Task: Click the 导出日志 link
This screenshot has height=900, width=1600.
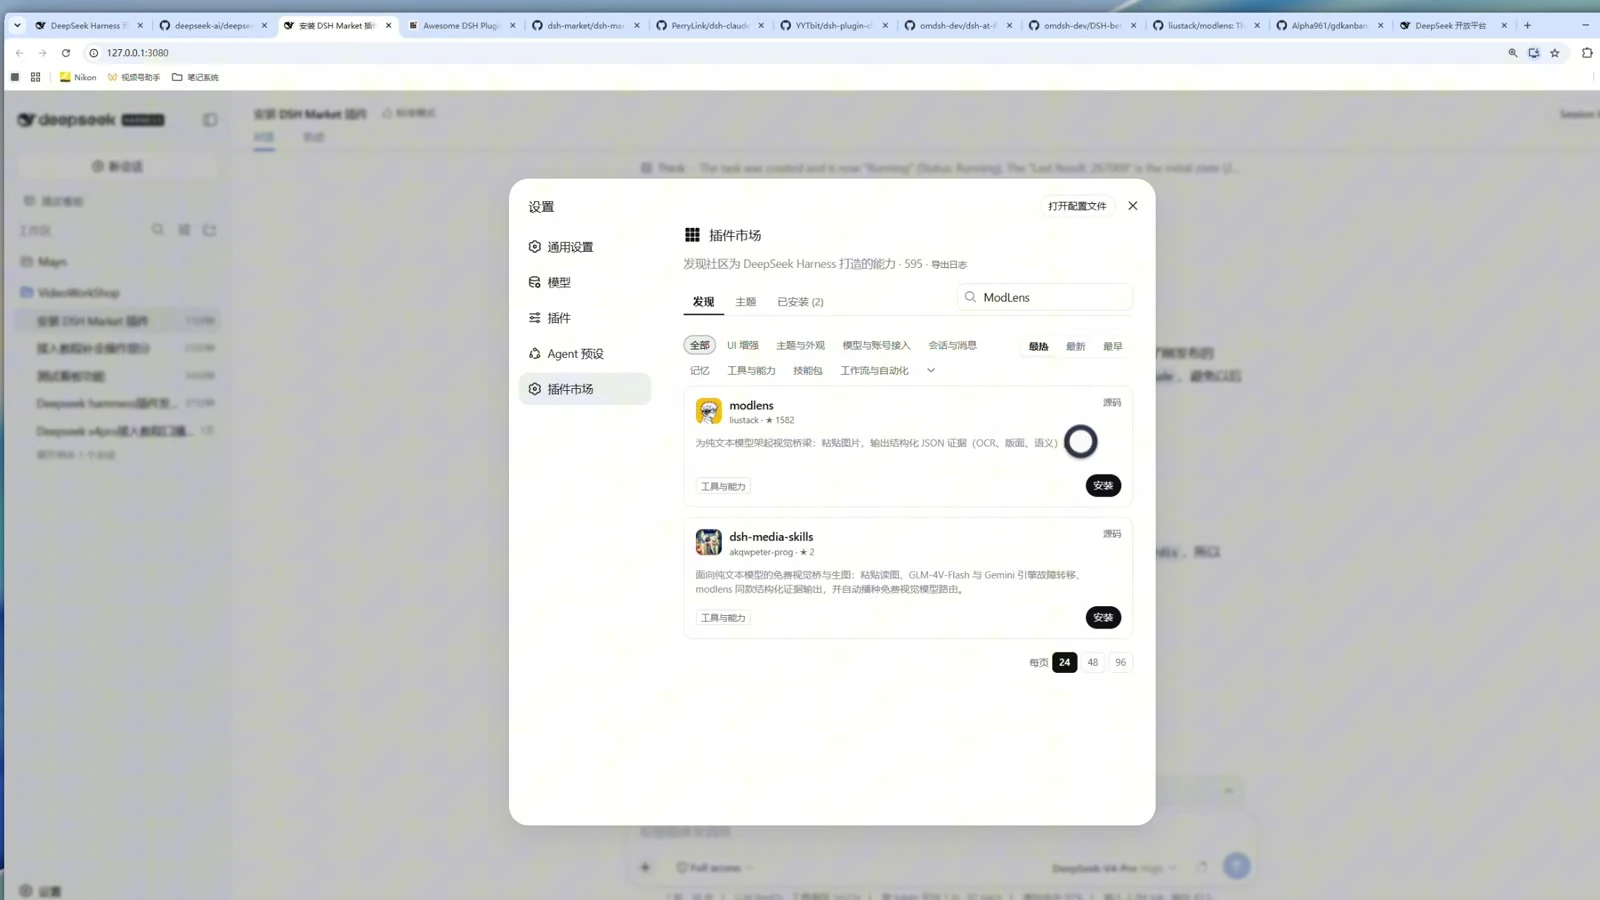Action: 949,265
